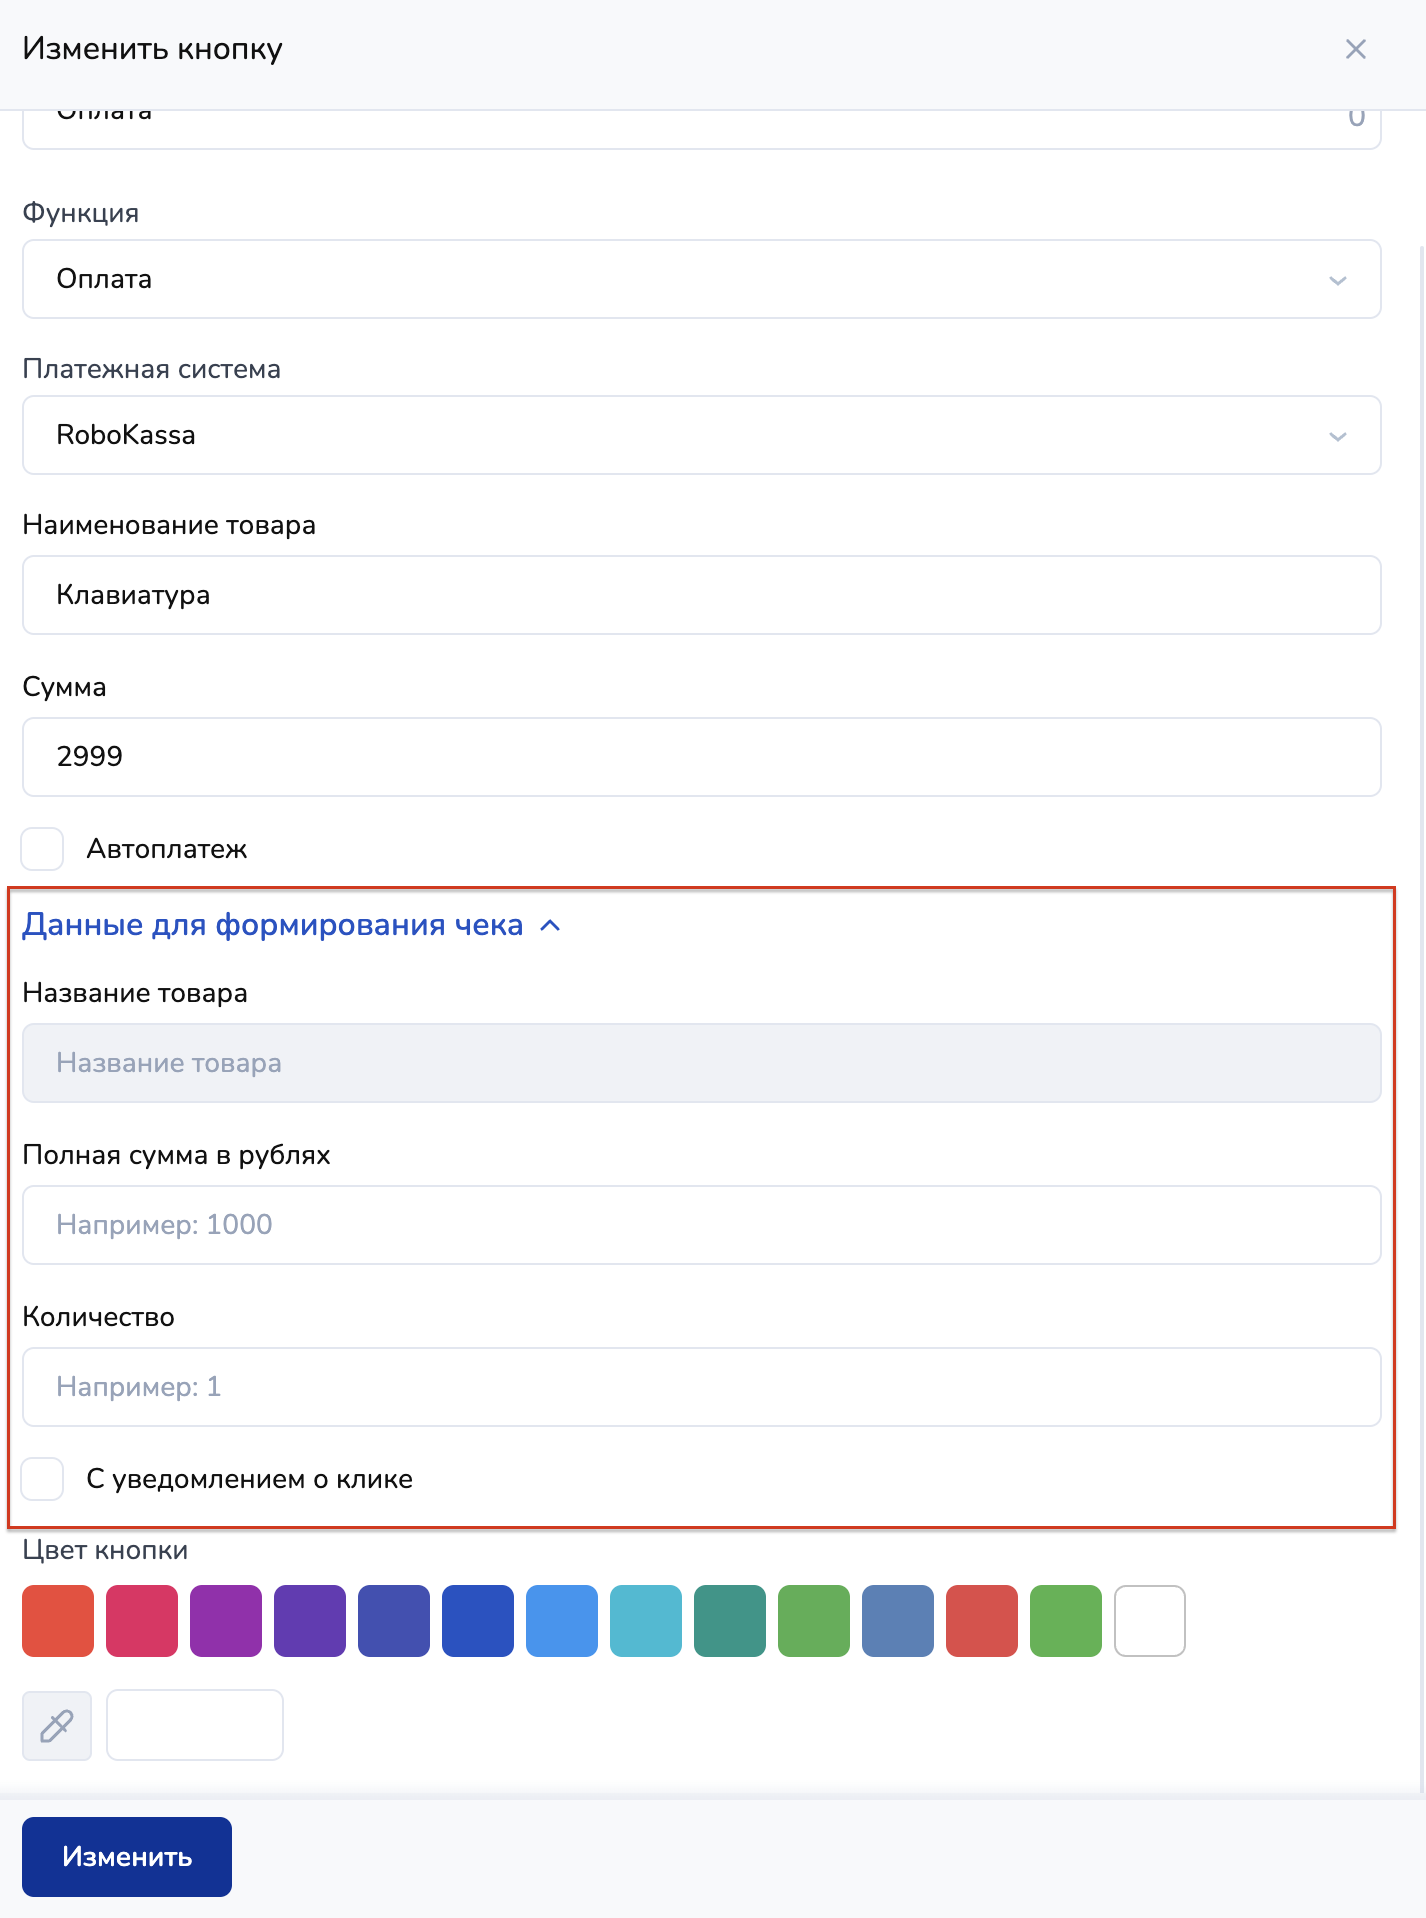Viewport: 1426px width, 1918px height.
Task: Select the orange-red color swatch
Action: [58, 1621]
